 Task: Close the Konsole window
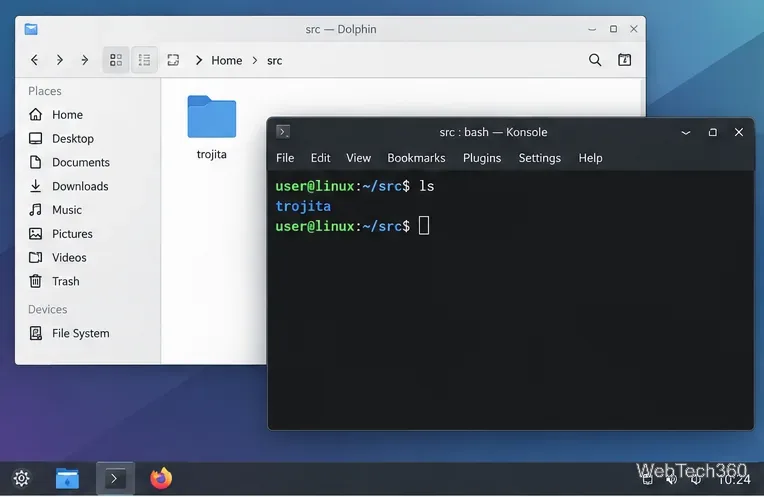point(739,132)
